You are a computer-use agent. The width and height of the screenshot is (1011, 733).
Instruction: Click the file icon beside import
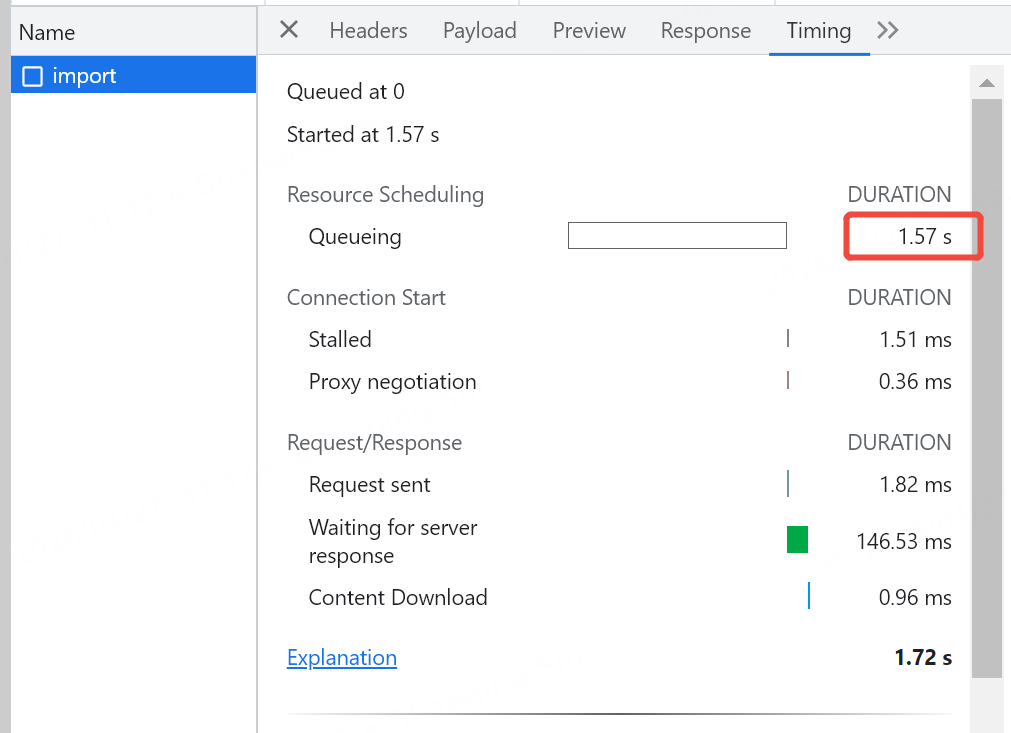coord(32,76)
